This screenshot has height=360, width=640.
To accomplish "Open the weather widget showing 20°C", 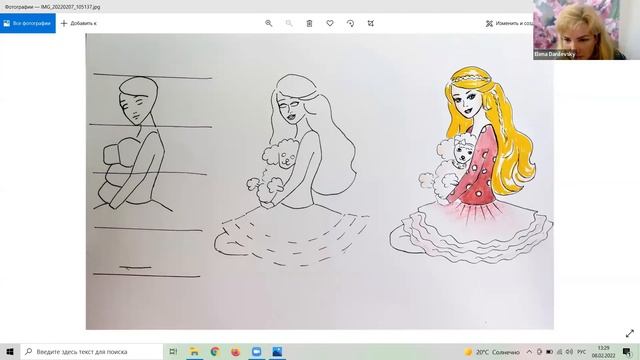I will [492, 352].
